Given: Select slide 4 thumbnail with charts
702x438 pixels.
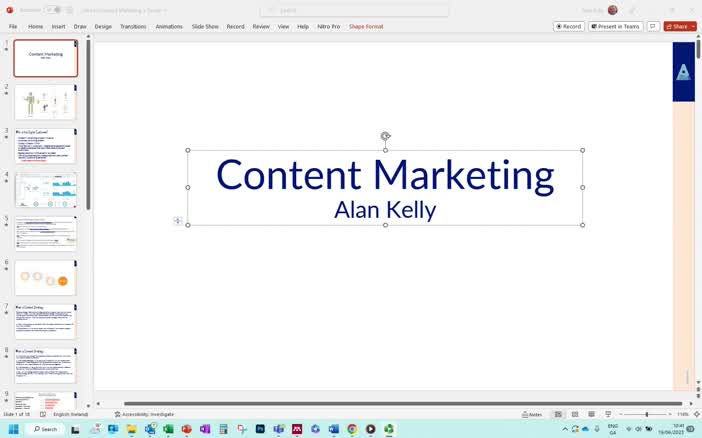Looking at the screenshot, I should (46, 190).
